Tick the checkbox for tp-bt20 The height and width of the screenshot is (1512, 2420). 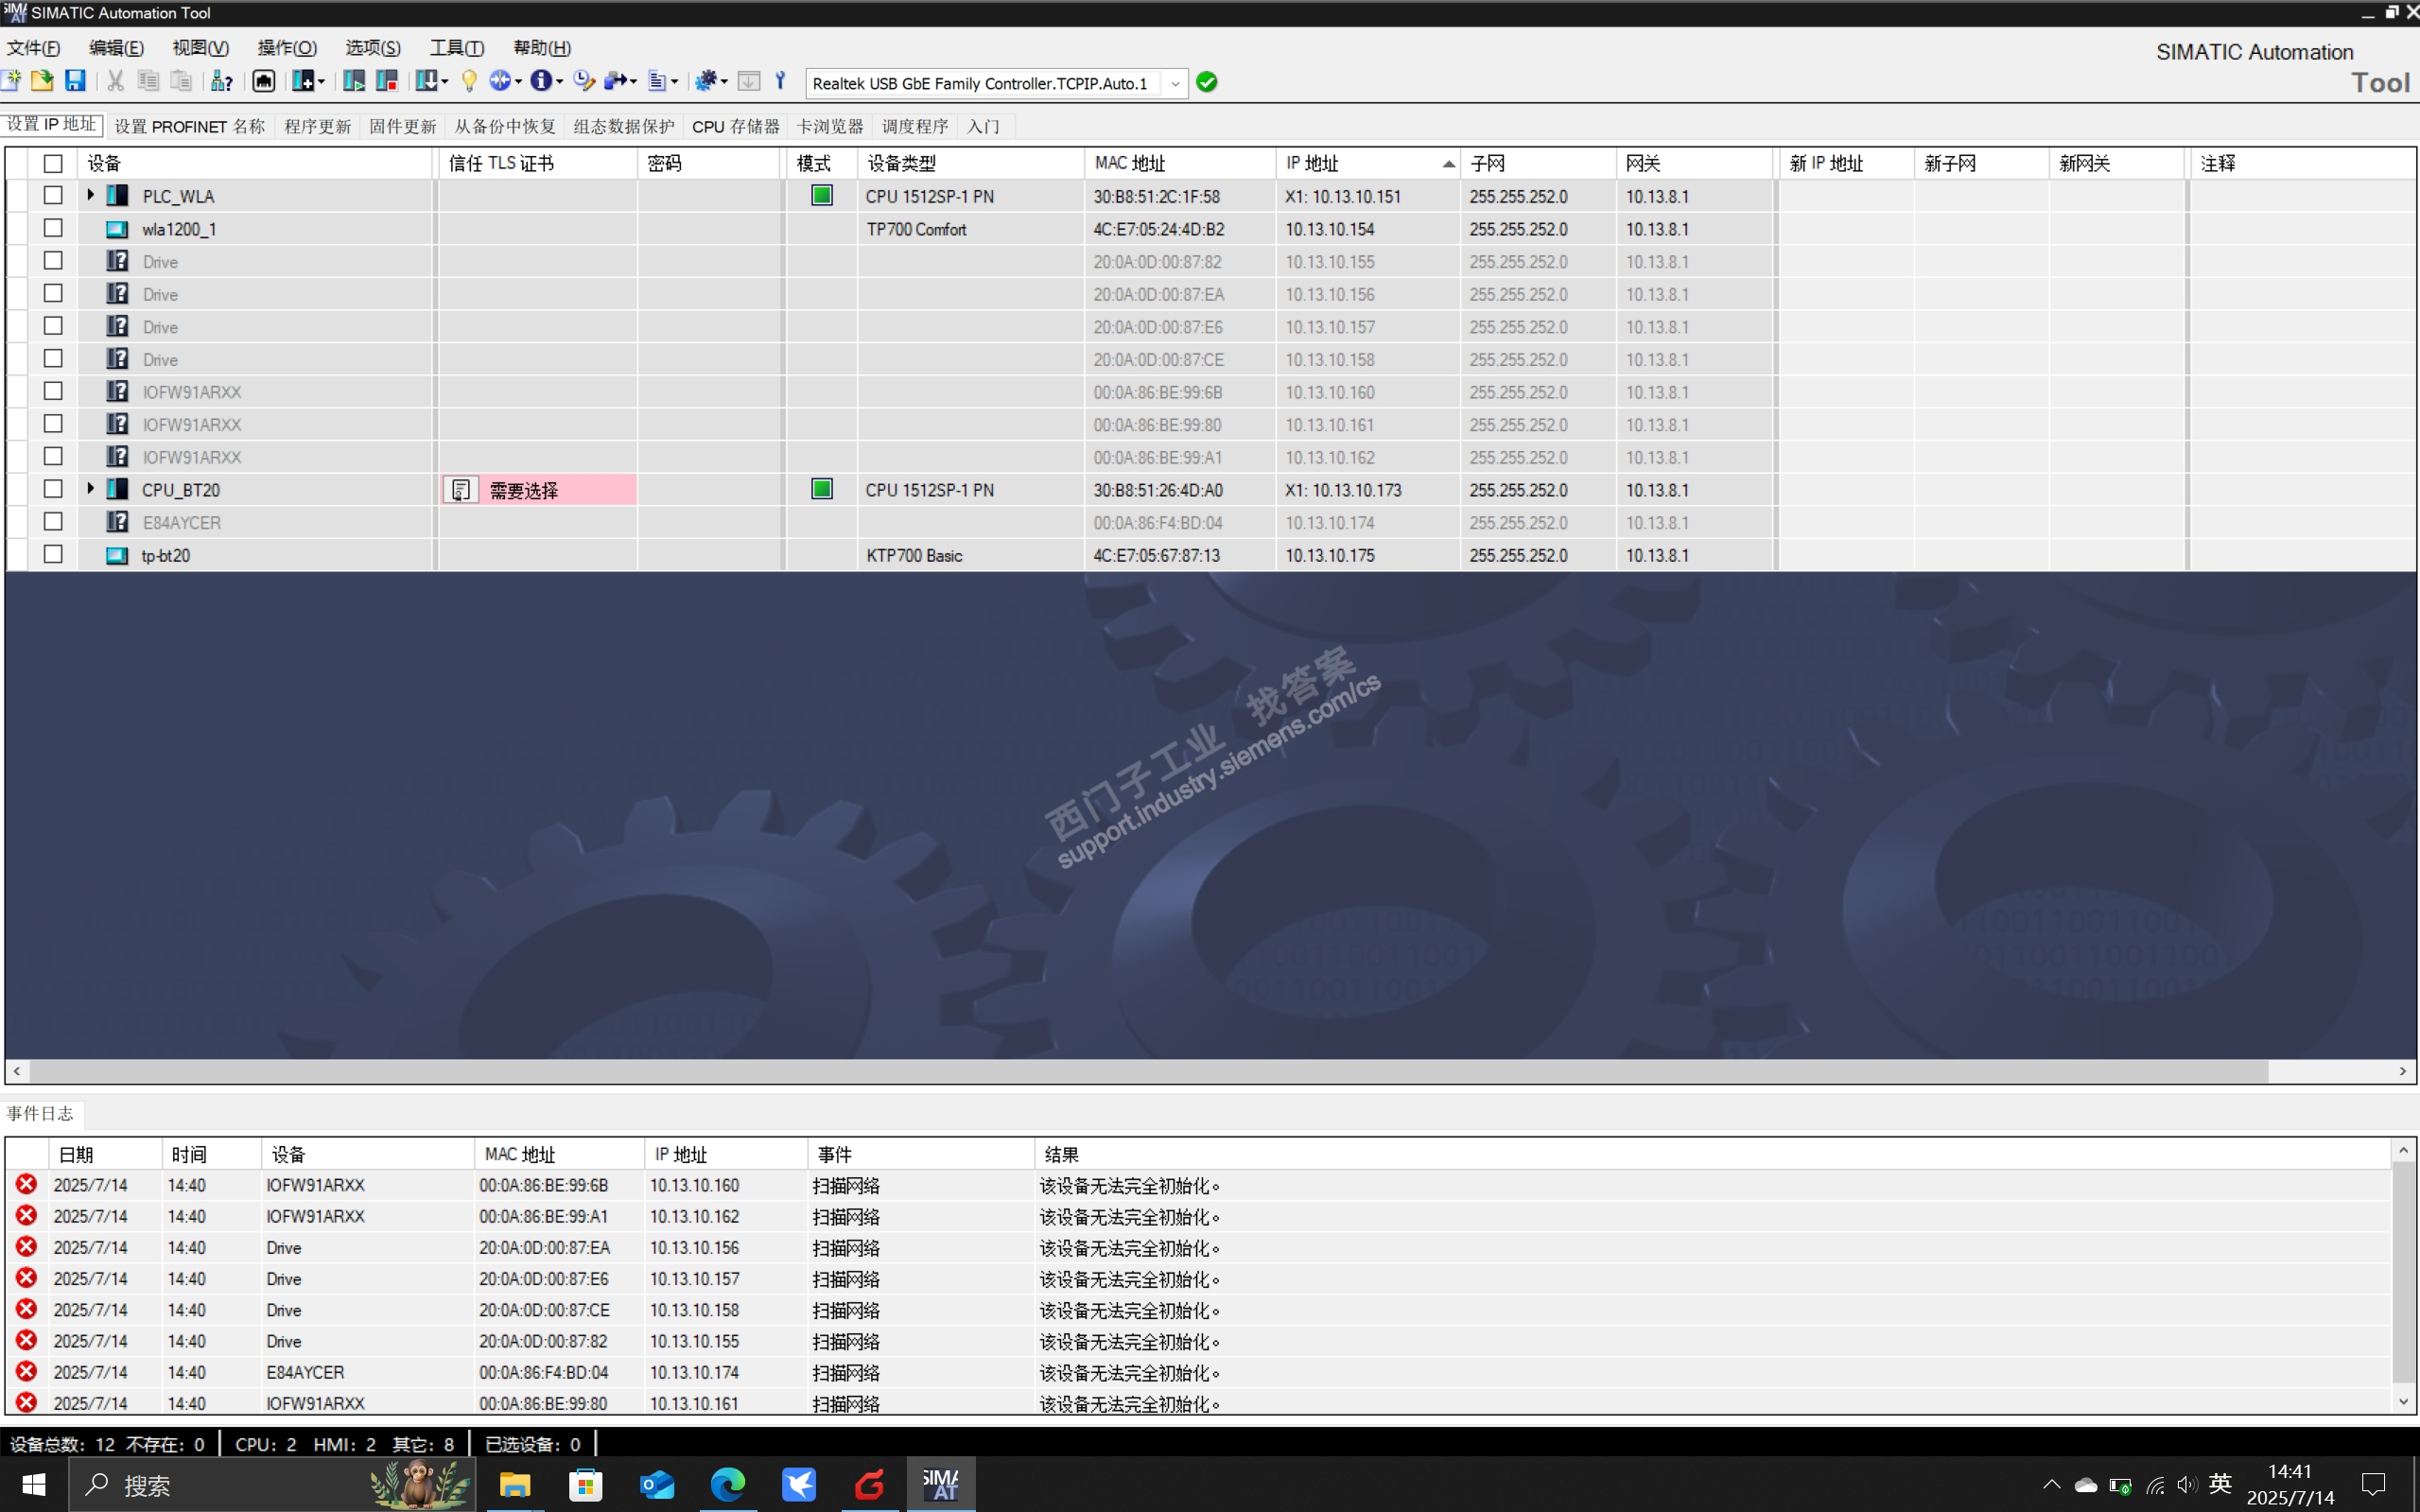53,555
